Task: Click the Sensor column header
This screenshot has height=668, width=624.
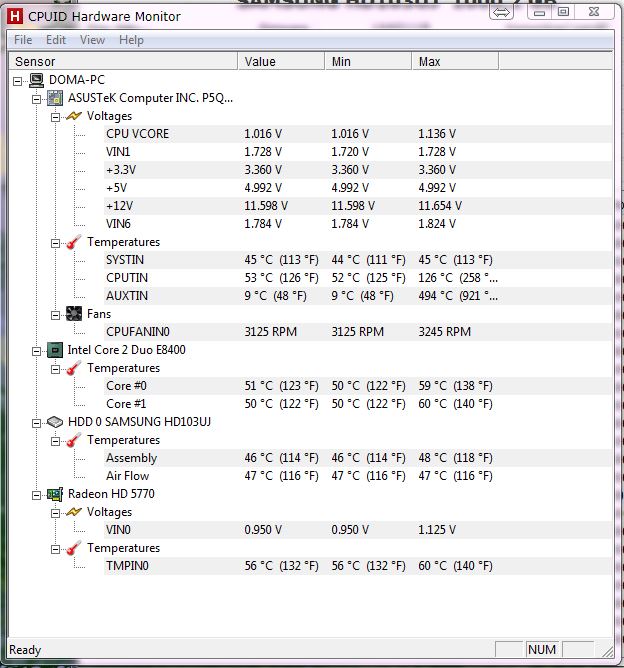Action: coord(123,61)
